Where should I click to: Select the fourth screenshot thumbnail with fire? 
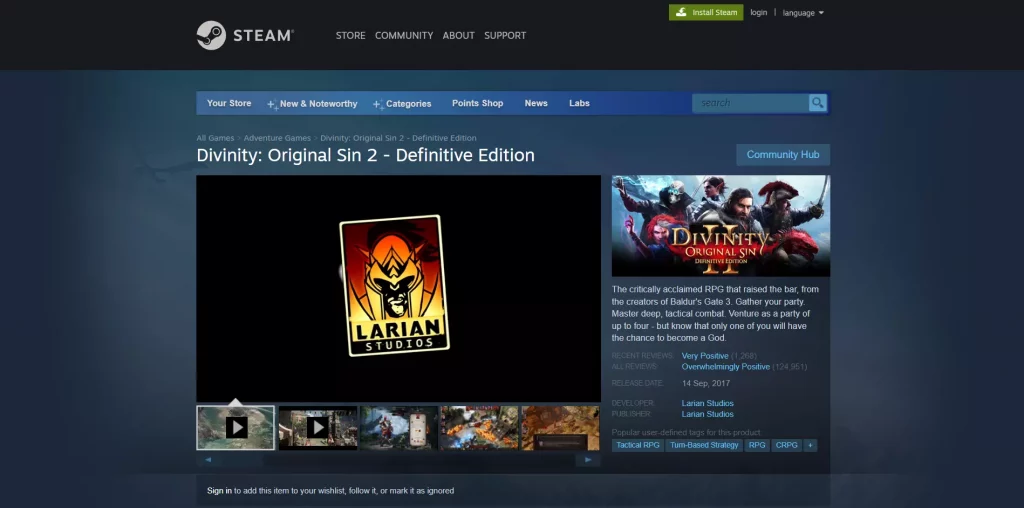pos(479,428)
